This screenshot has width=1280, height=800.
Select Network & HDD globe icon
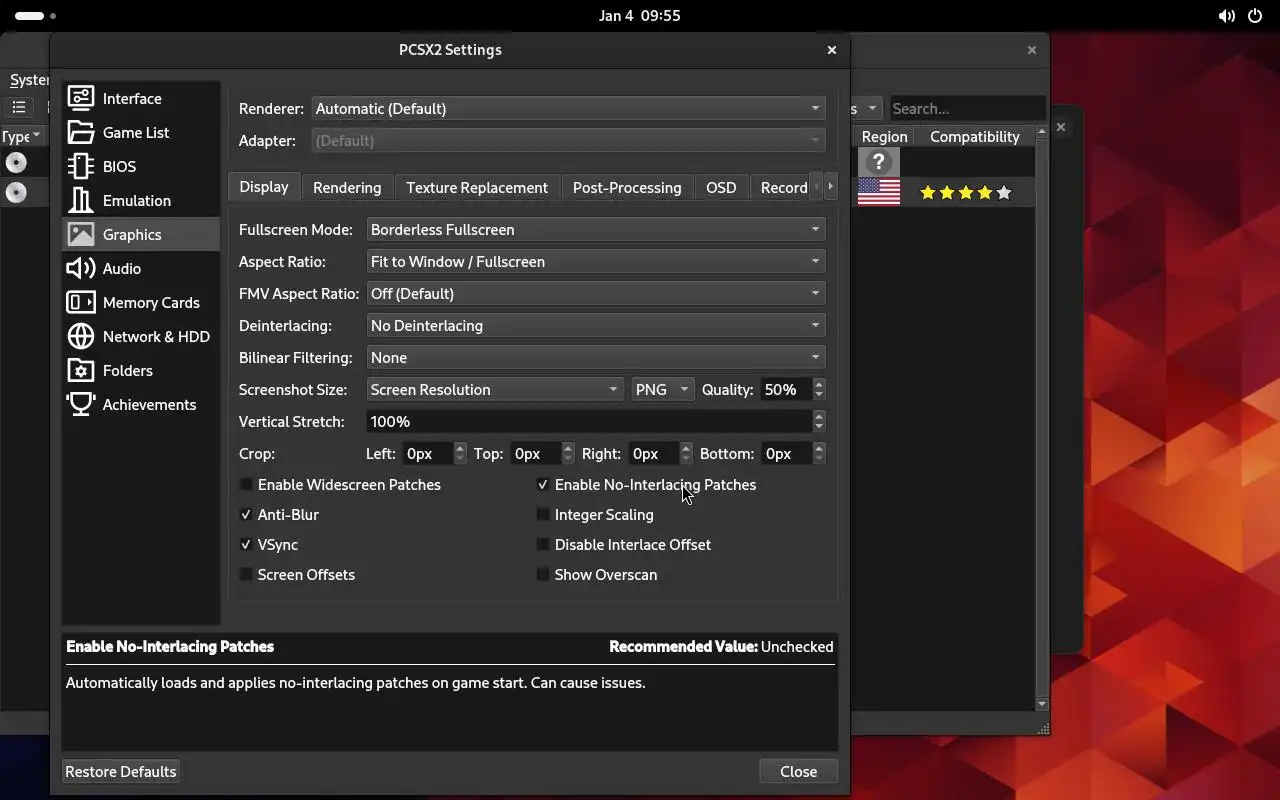(81, 336)
